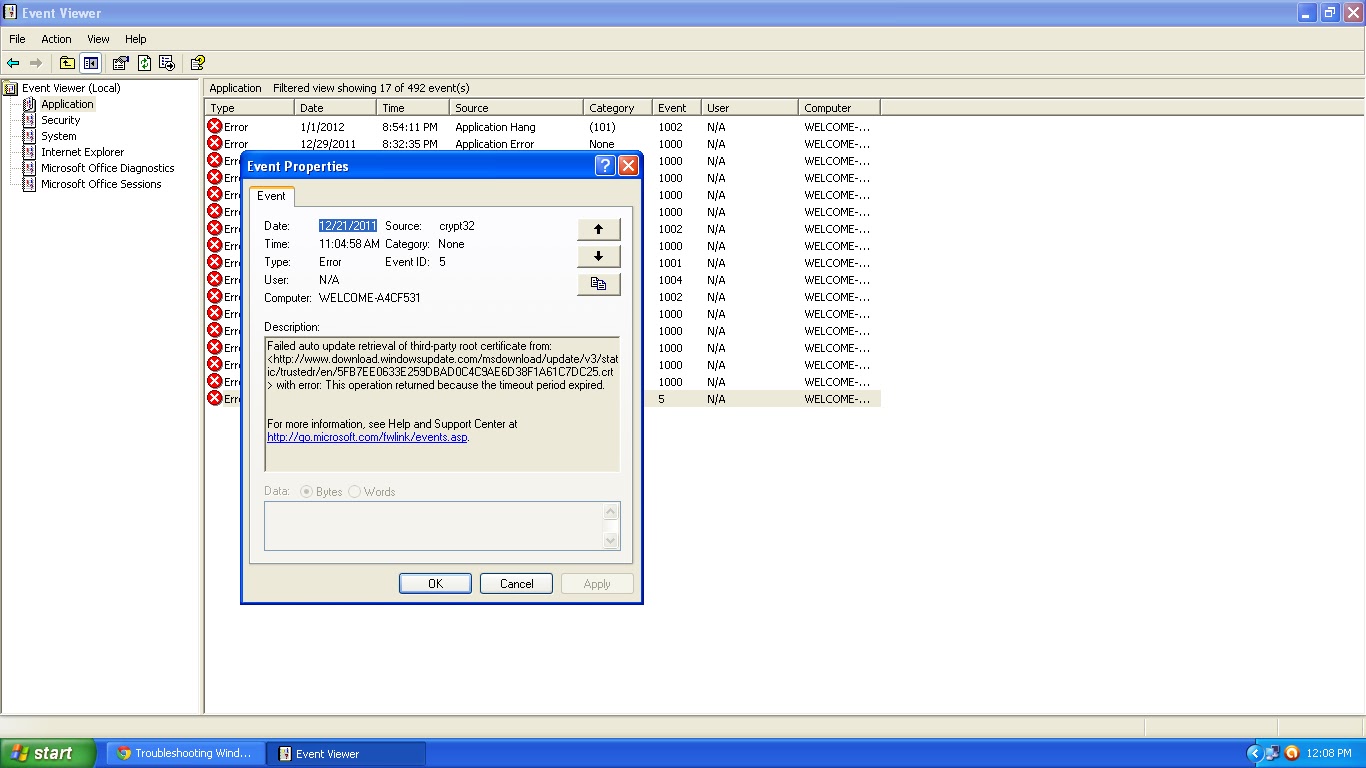Sort the event list by Computer column
Viewport: 1366px width, 768px height.
point(840,108)
